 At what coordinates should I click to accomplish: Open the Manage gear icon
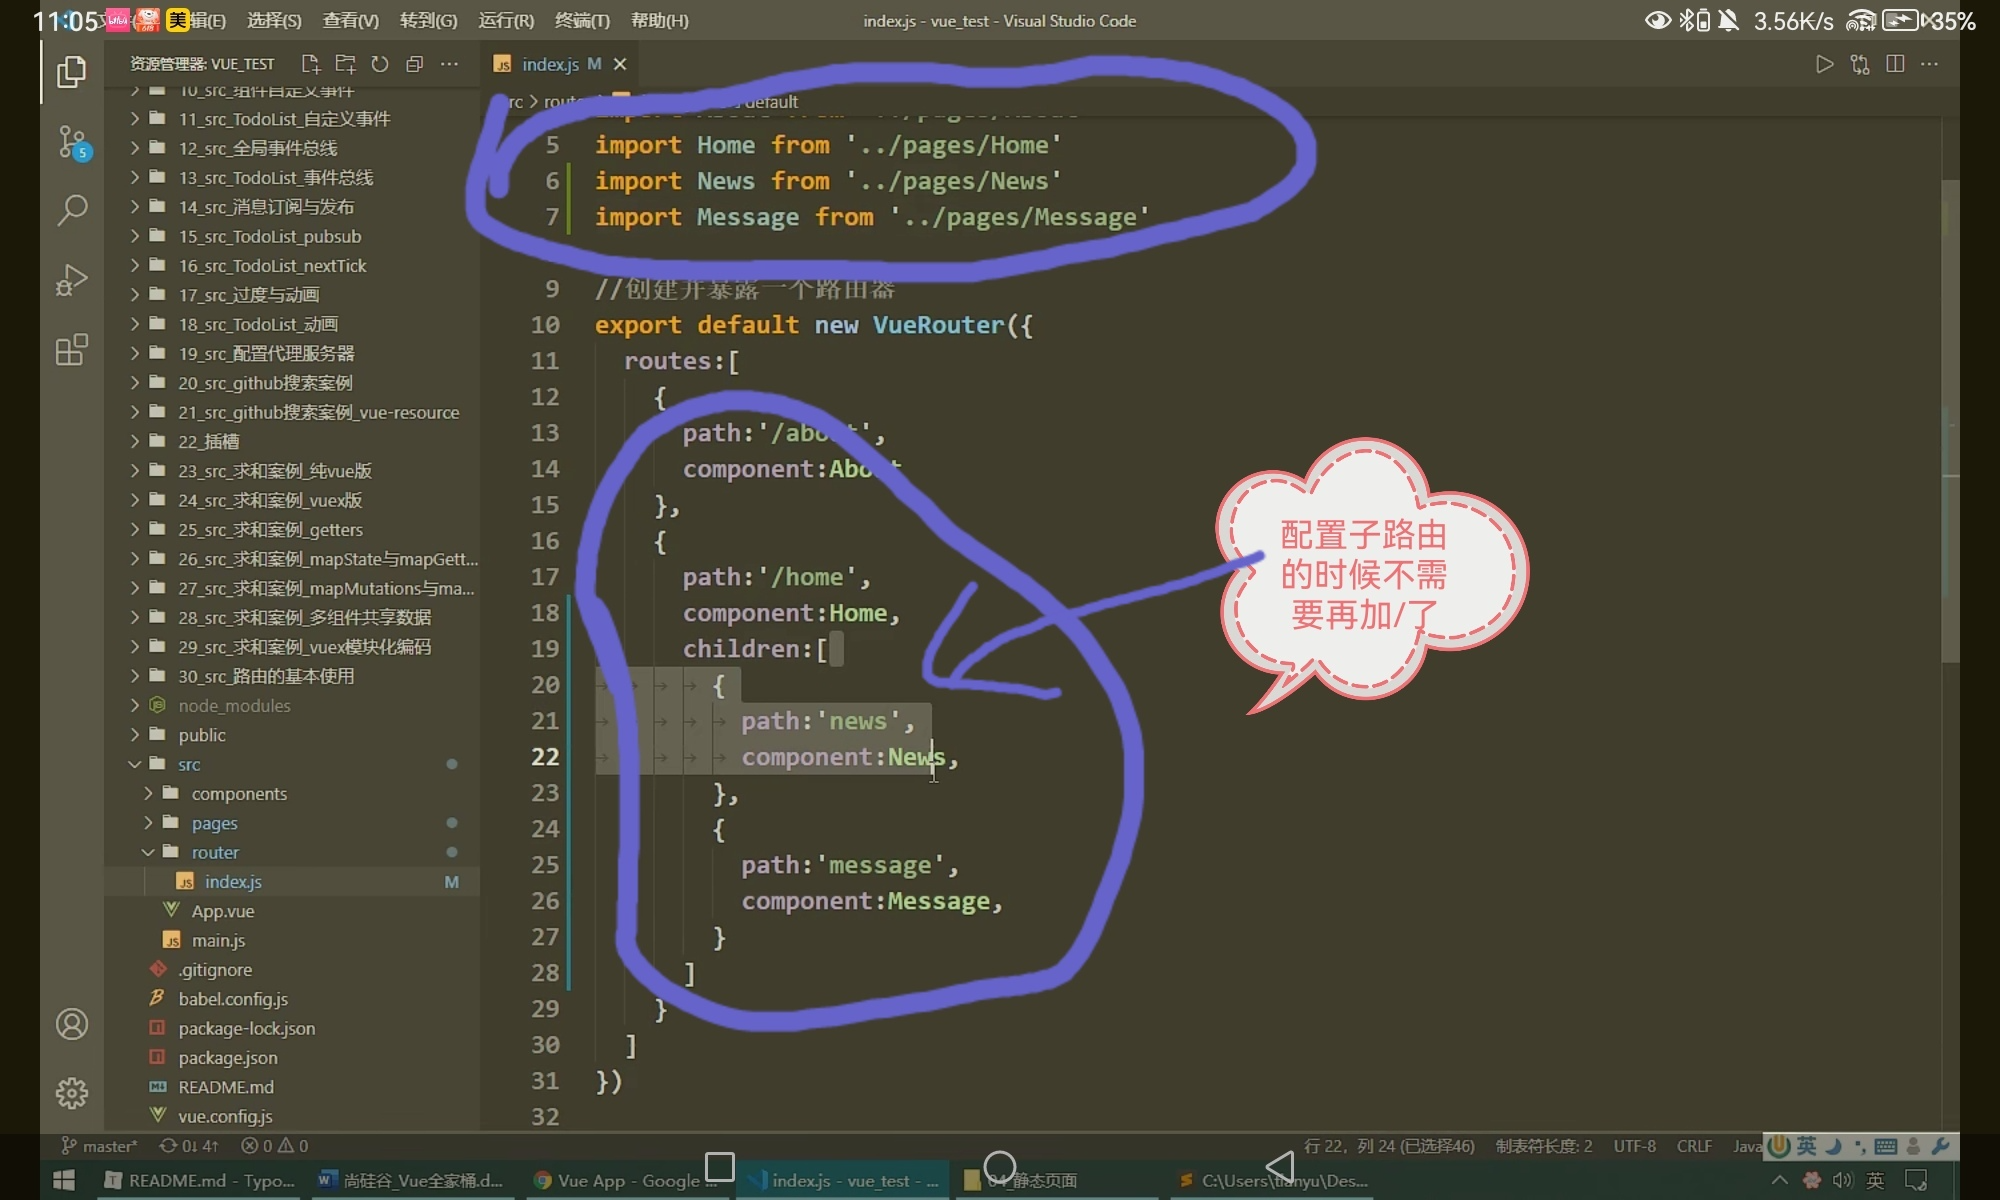pos(71,1092)
